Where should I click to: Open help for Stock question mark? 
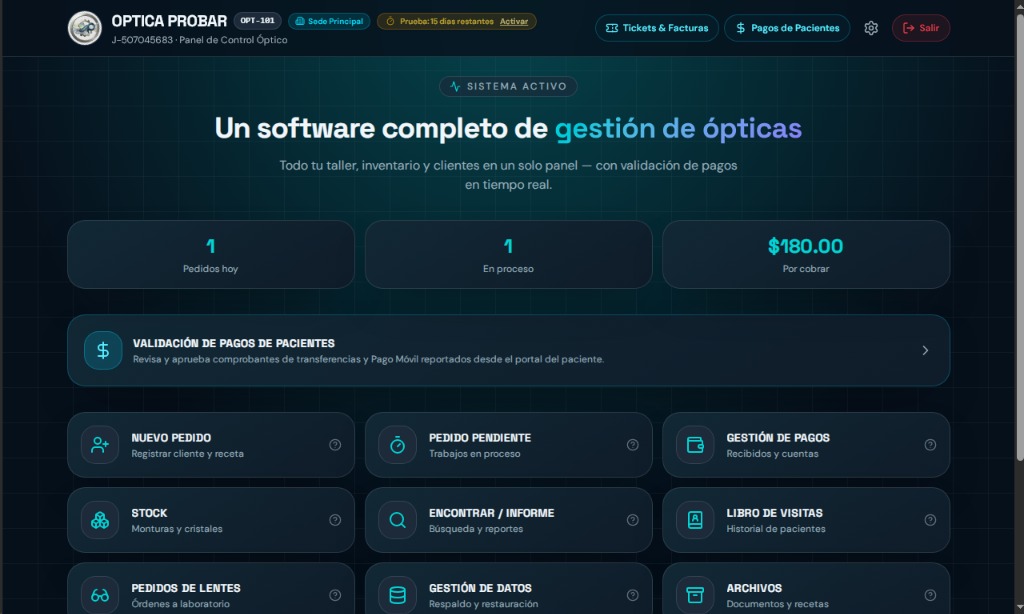pyautogui.click(x=335, y=520)
